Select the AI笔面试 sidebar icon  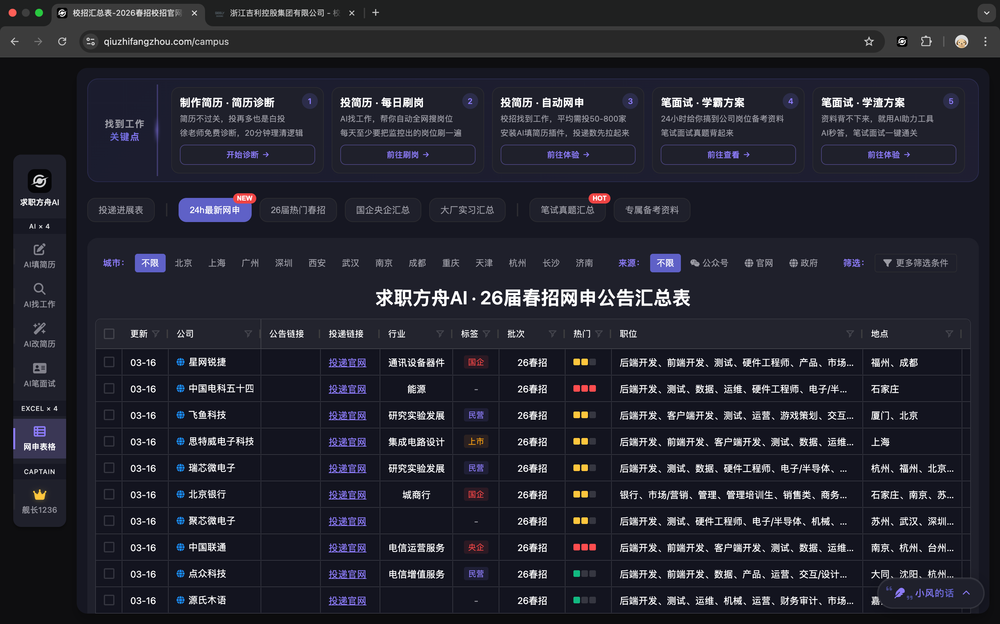(x=39, y=369)
